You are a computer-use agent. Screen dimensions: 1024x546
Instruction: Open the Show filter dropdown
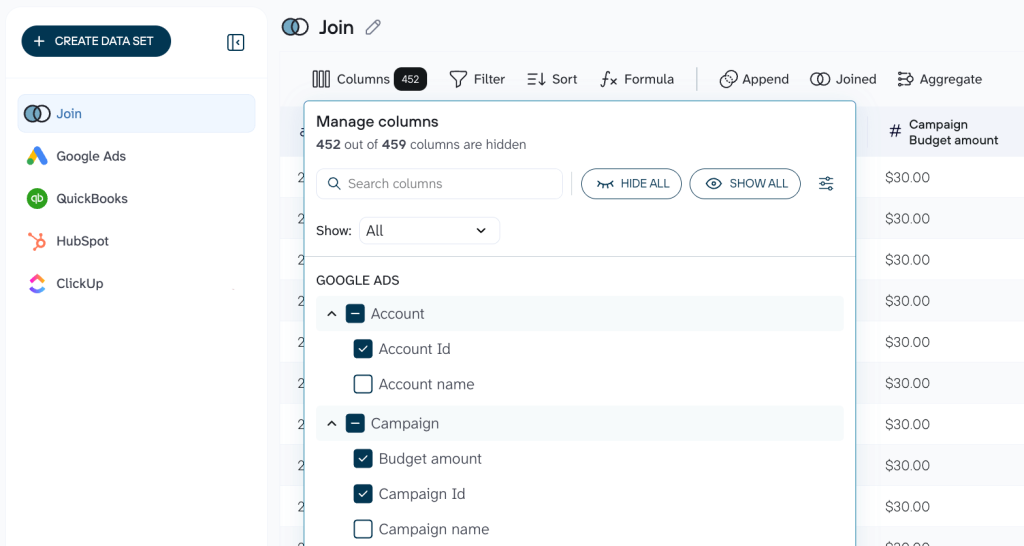pos(429,231)
